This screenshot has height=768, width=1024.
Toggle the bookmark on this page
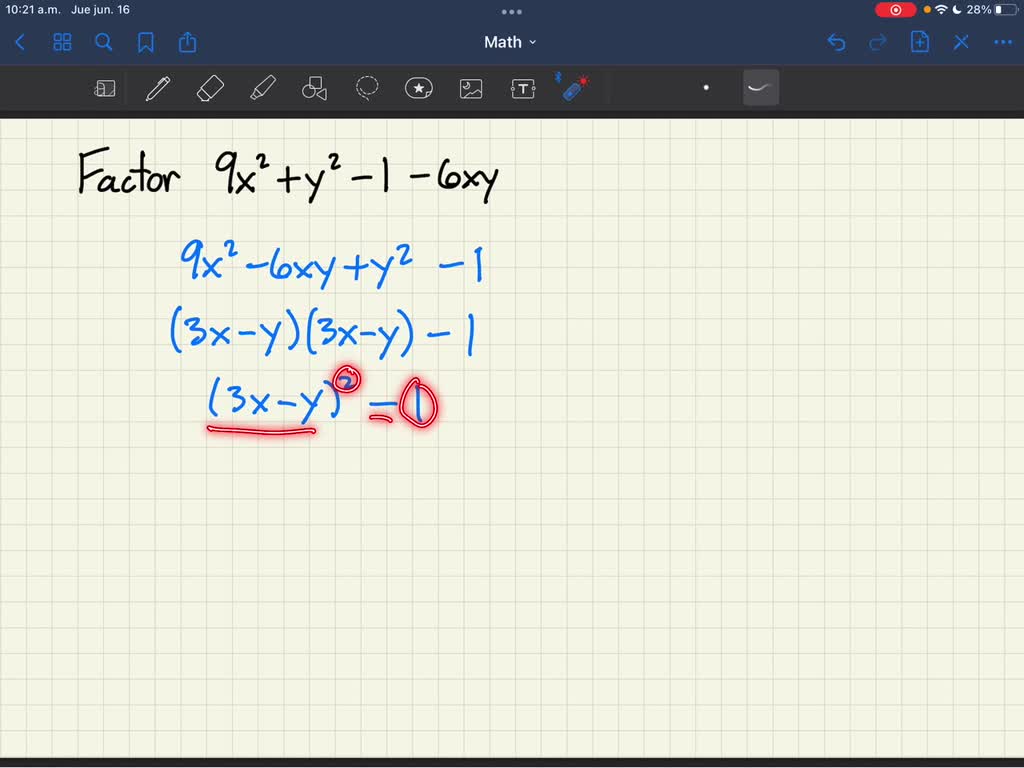point(146,42)
